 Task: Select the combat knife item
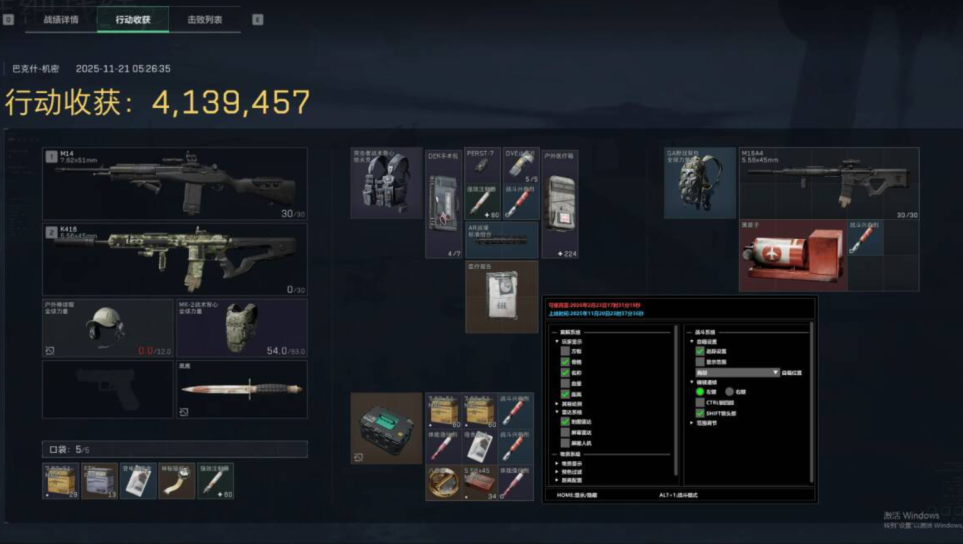[x=241, y=390]
